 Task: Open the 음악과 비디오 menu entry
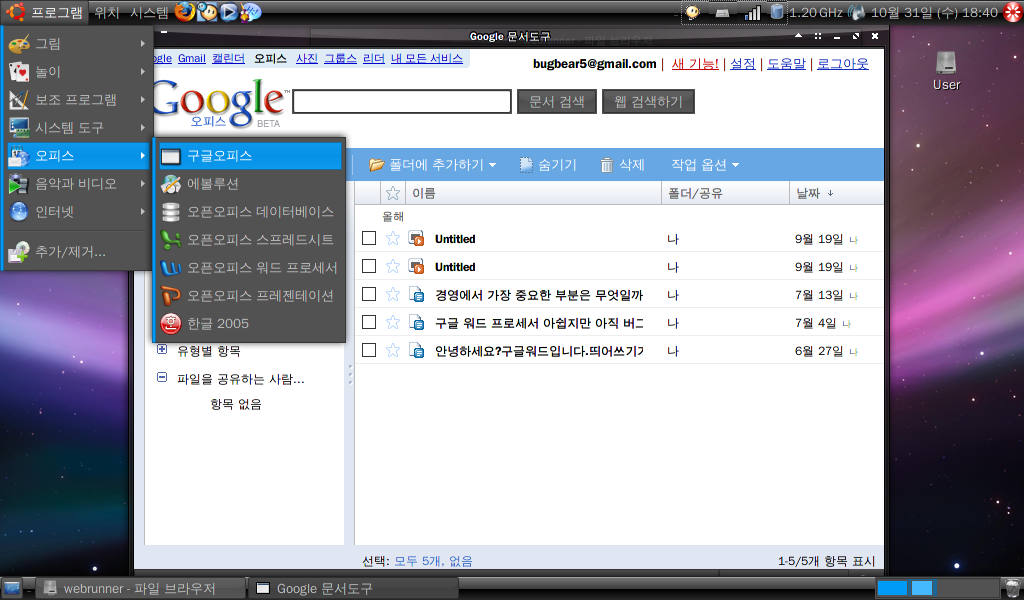(x=78, y=184)
